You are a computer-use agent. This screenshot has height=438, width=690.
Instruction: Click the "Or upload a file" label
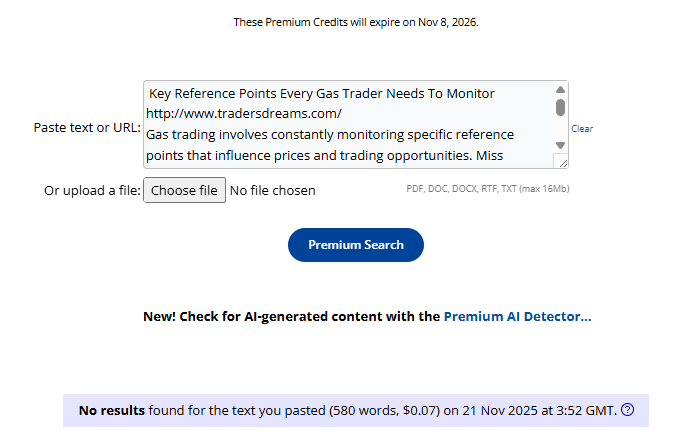92,190
